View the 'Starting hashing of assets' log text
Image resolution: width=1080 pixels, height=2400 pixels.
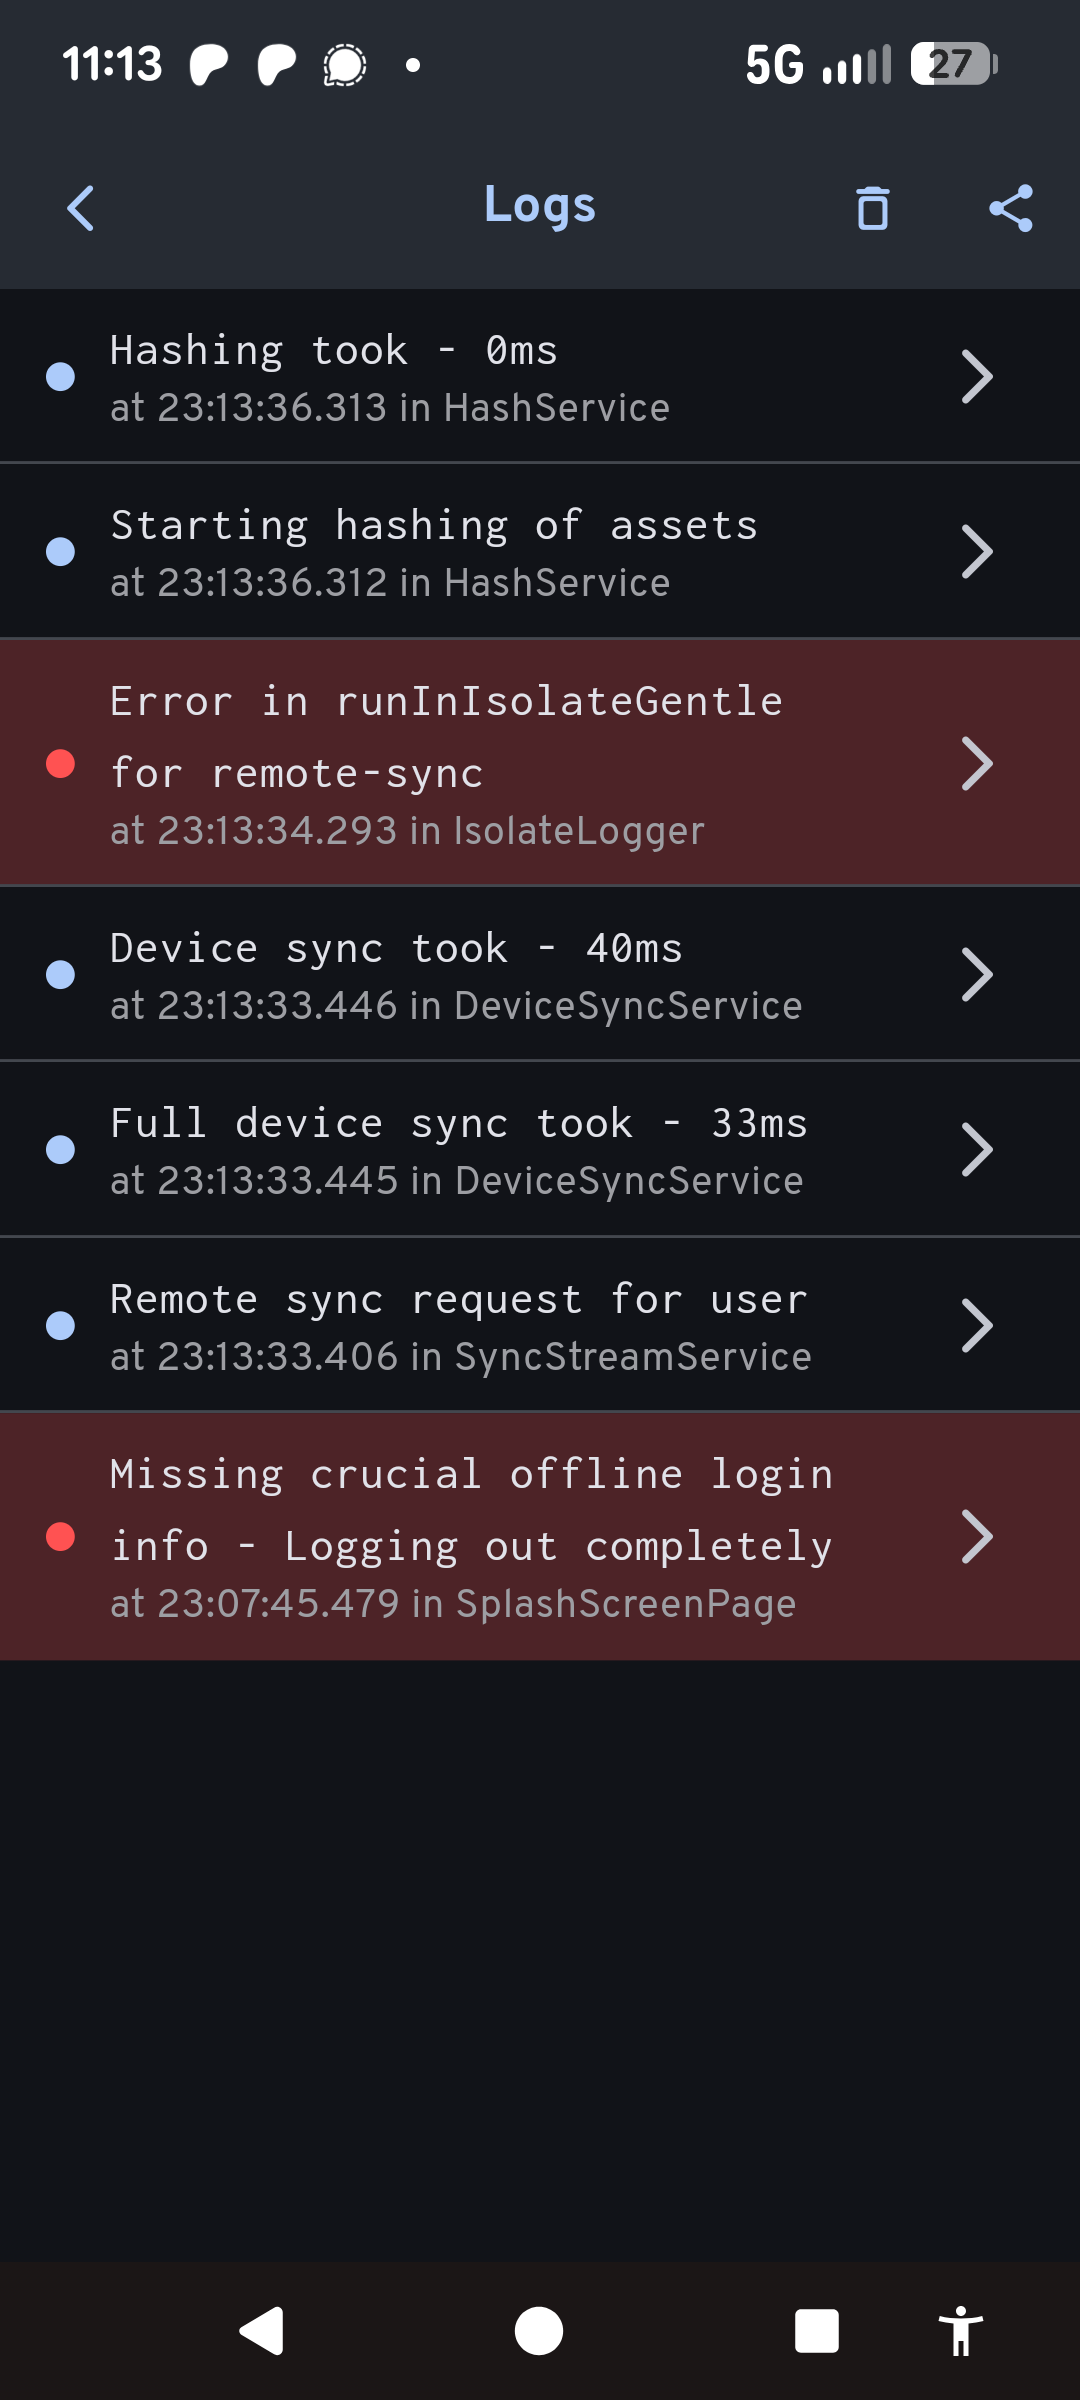click(434, 526)
